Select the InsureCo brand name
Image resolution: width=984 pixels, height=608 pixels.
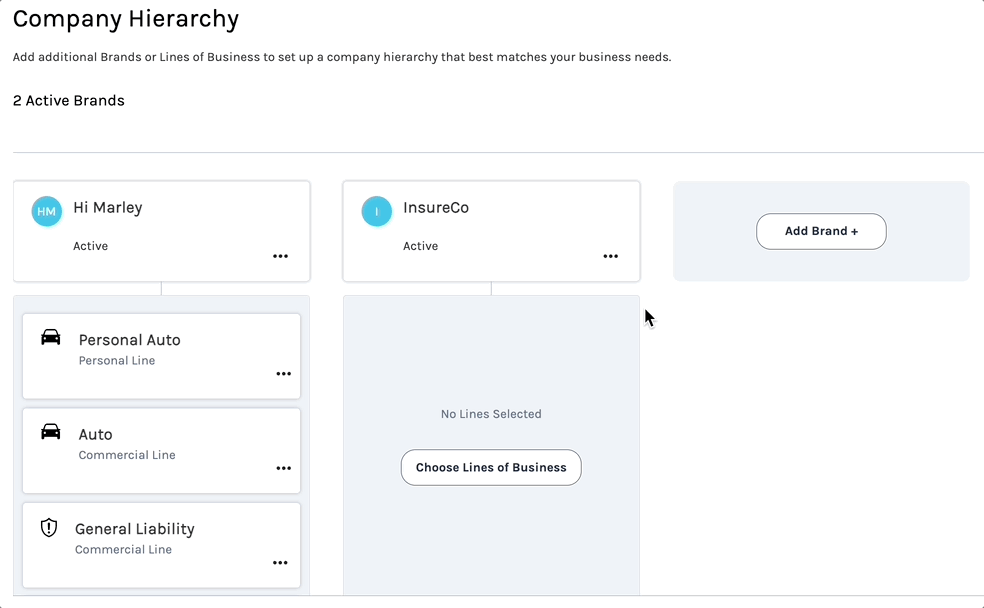436,208
